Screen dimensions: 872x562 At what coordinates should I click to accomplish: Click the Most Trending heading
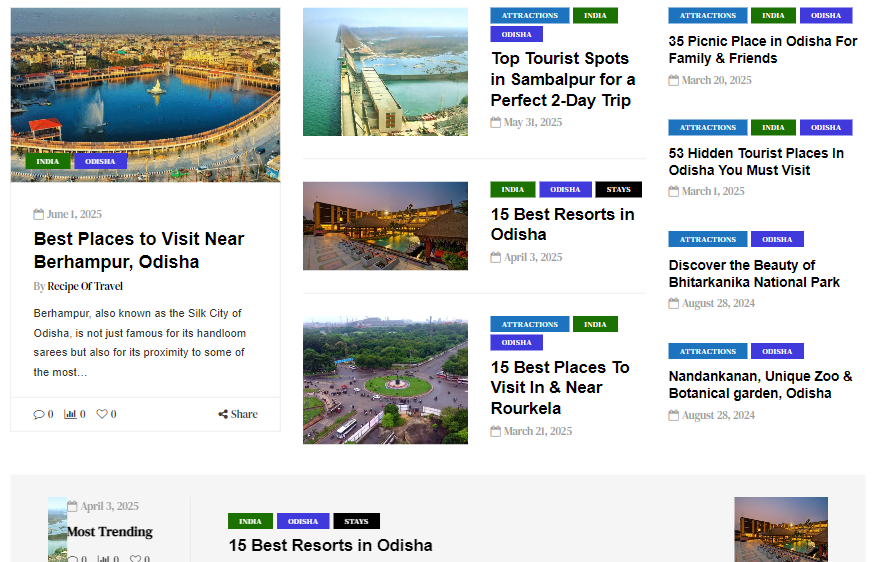coord(110,532)
